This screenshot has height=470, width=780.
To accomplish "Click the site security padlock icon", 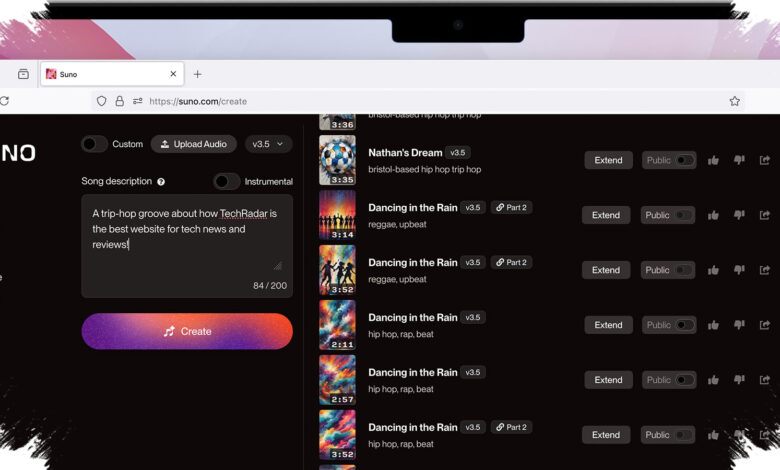I will (119, 101).
